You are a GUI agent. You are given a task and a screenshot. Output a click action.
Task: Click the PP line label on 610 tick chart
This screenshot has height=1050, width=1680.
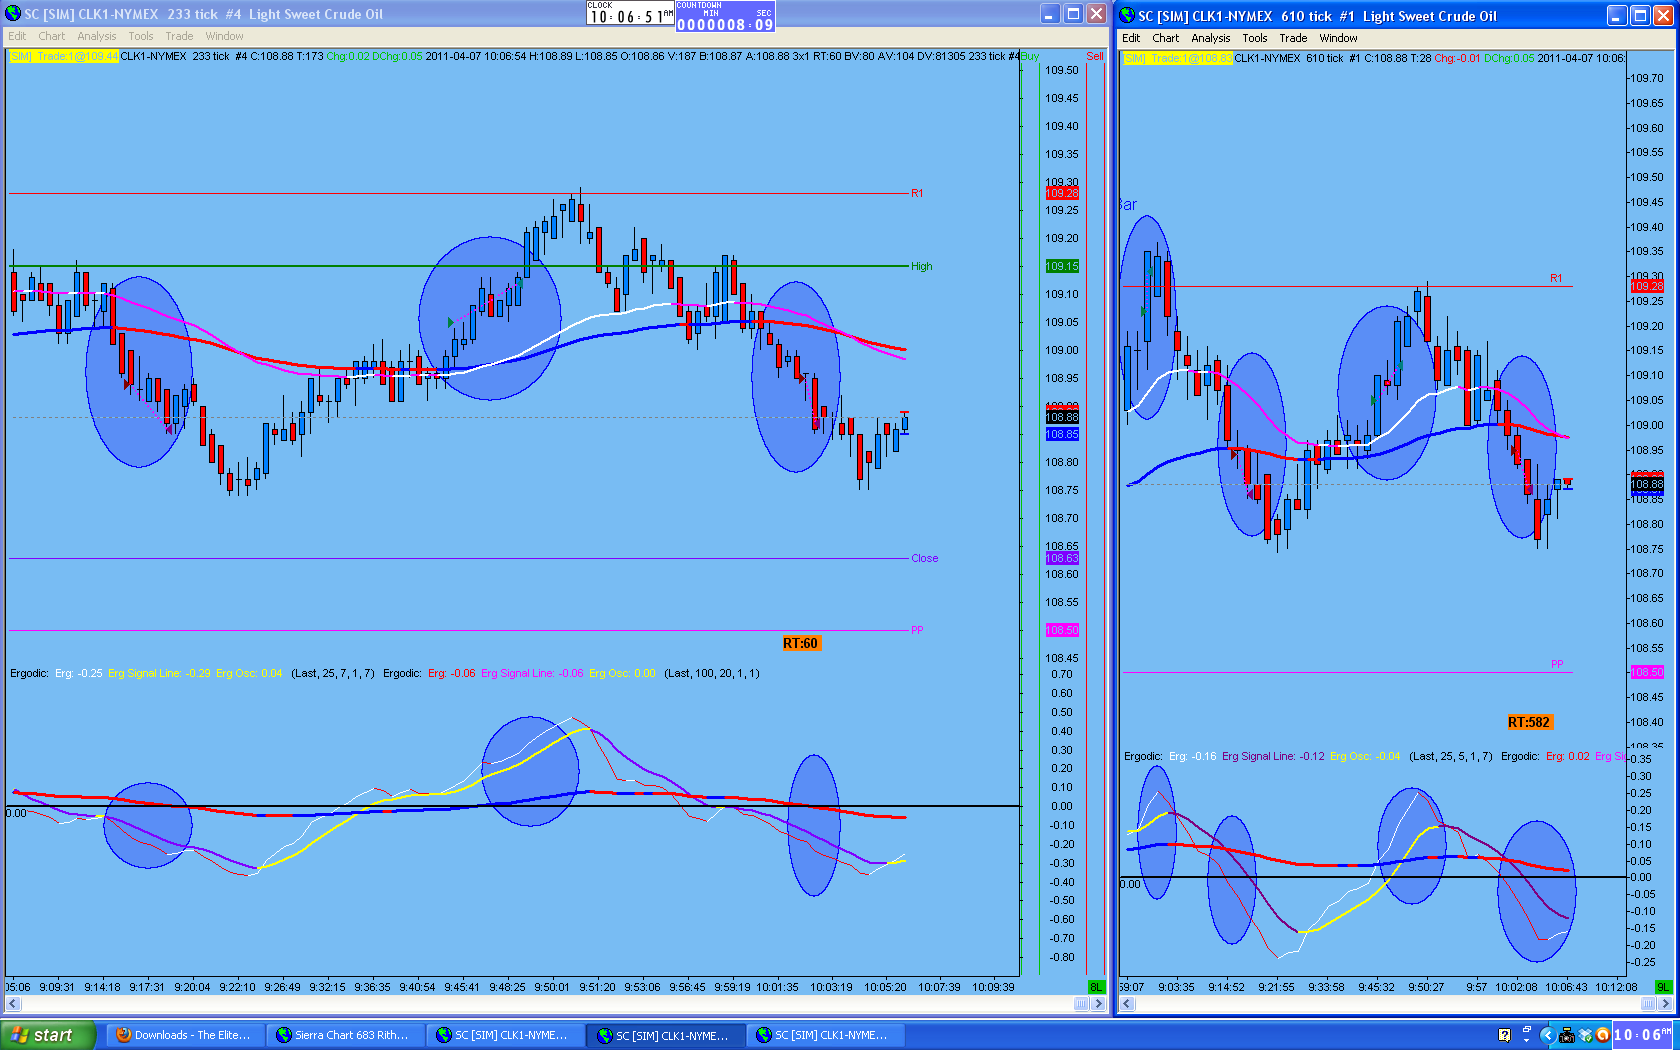pyautogui.click(x=1557, y=664)
